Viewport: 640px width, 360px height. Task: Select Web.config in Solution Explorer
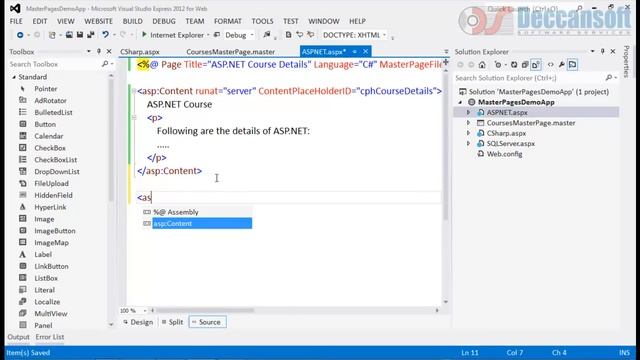[x=504, y=154]
